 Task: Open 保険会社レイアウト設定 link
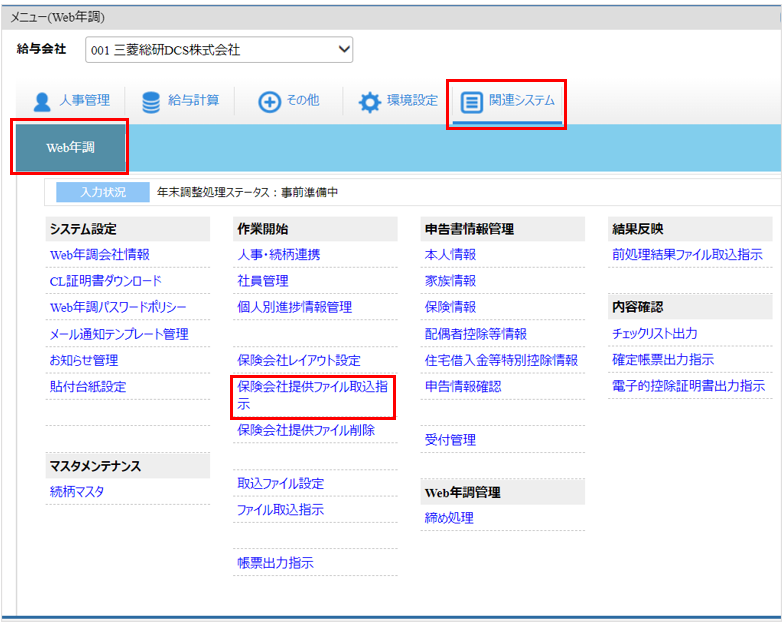coord(299,360)
